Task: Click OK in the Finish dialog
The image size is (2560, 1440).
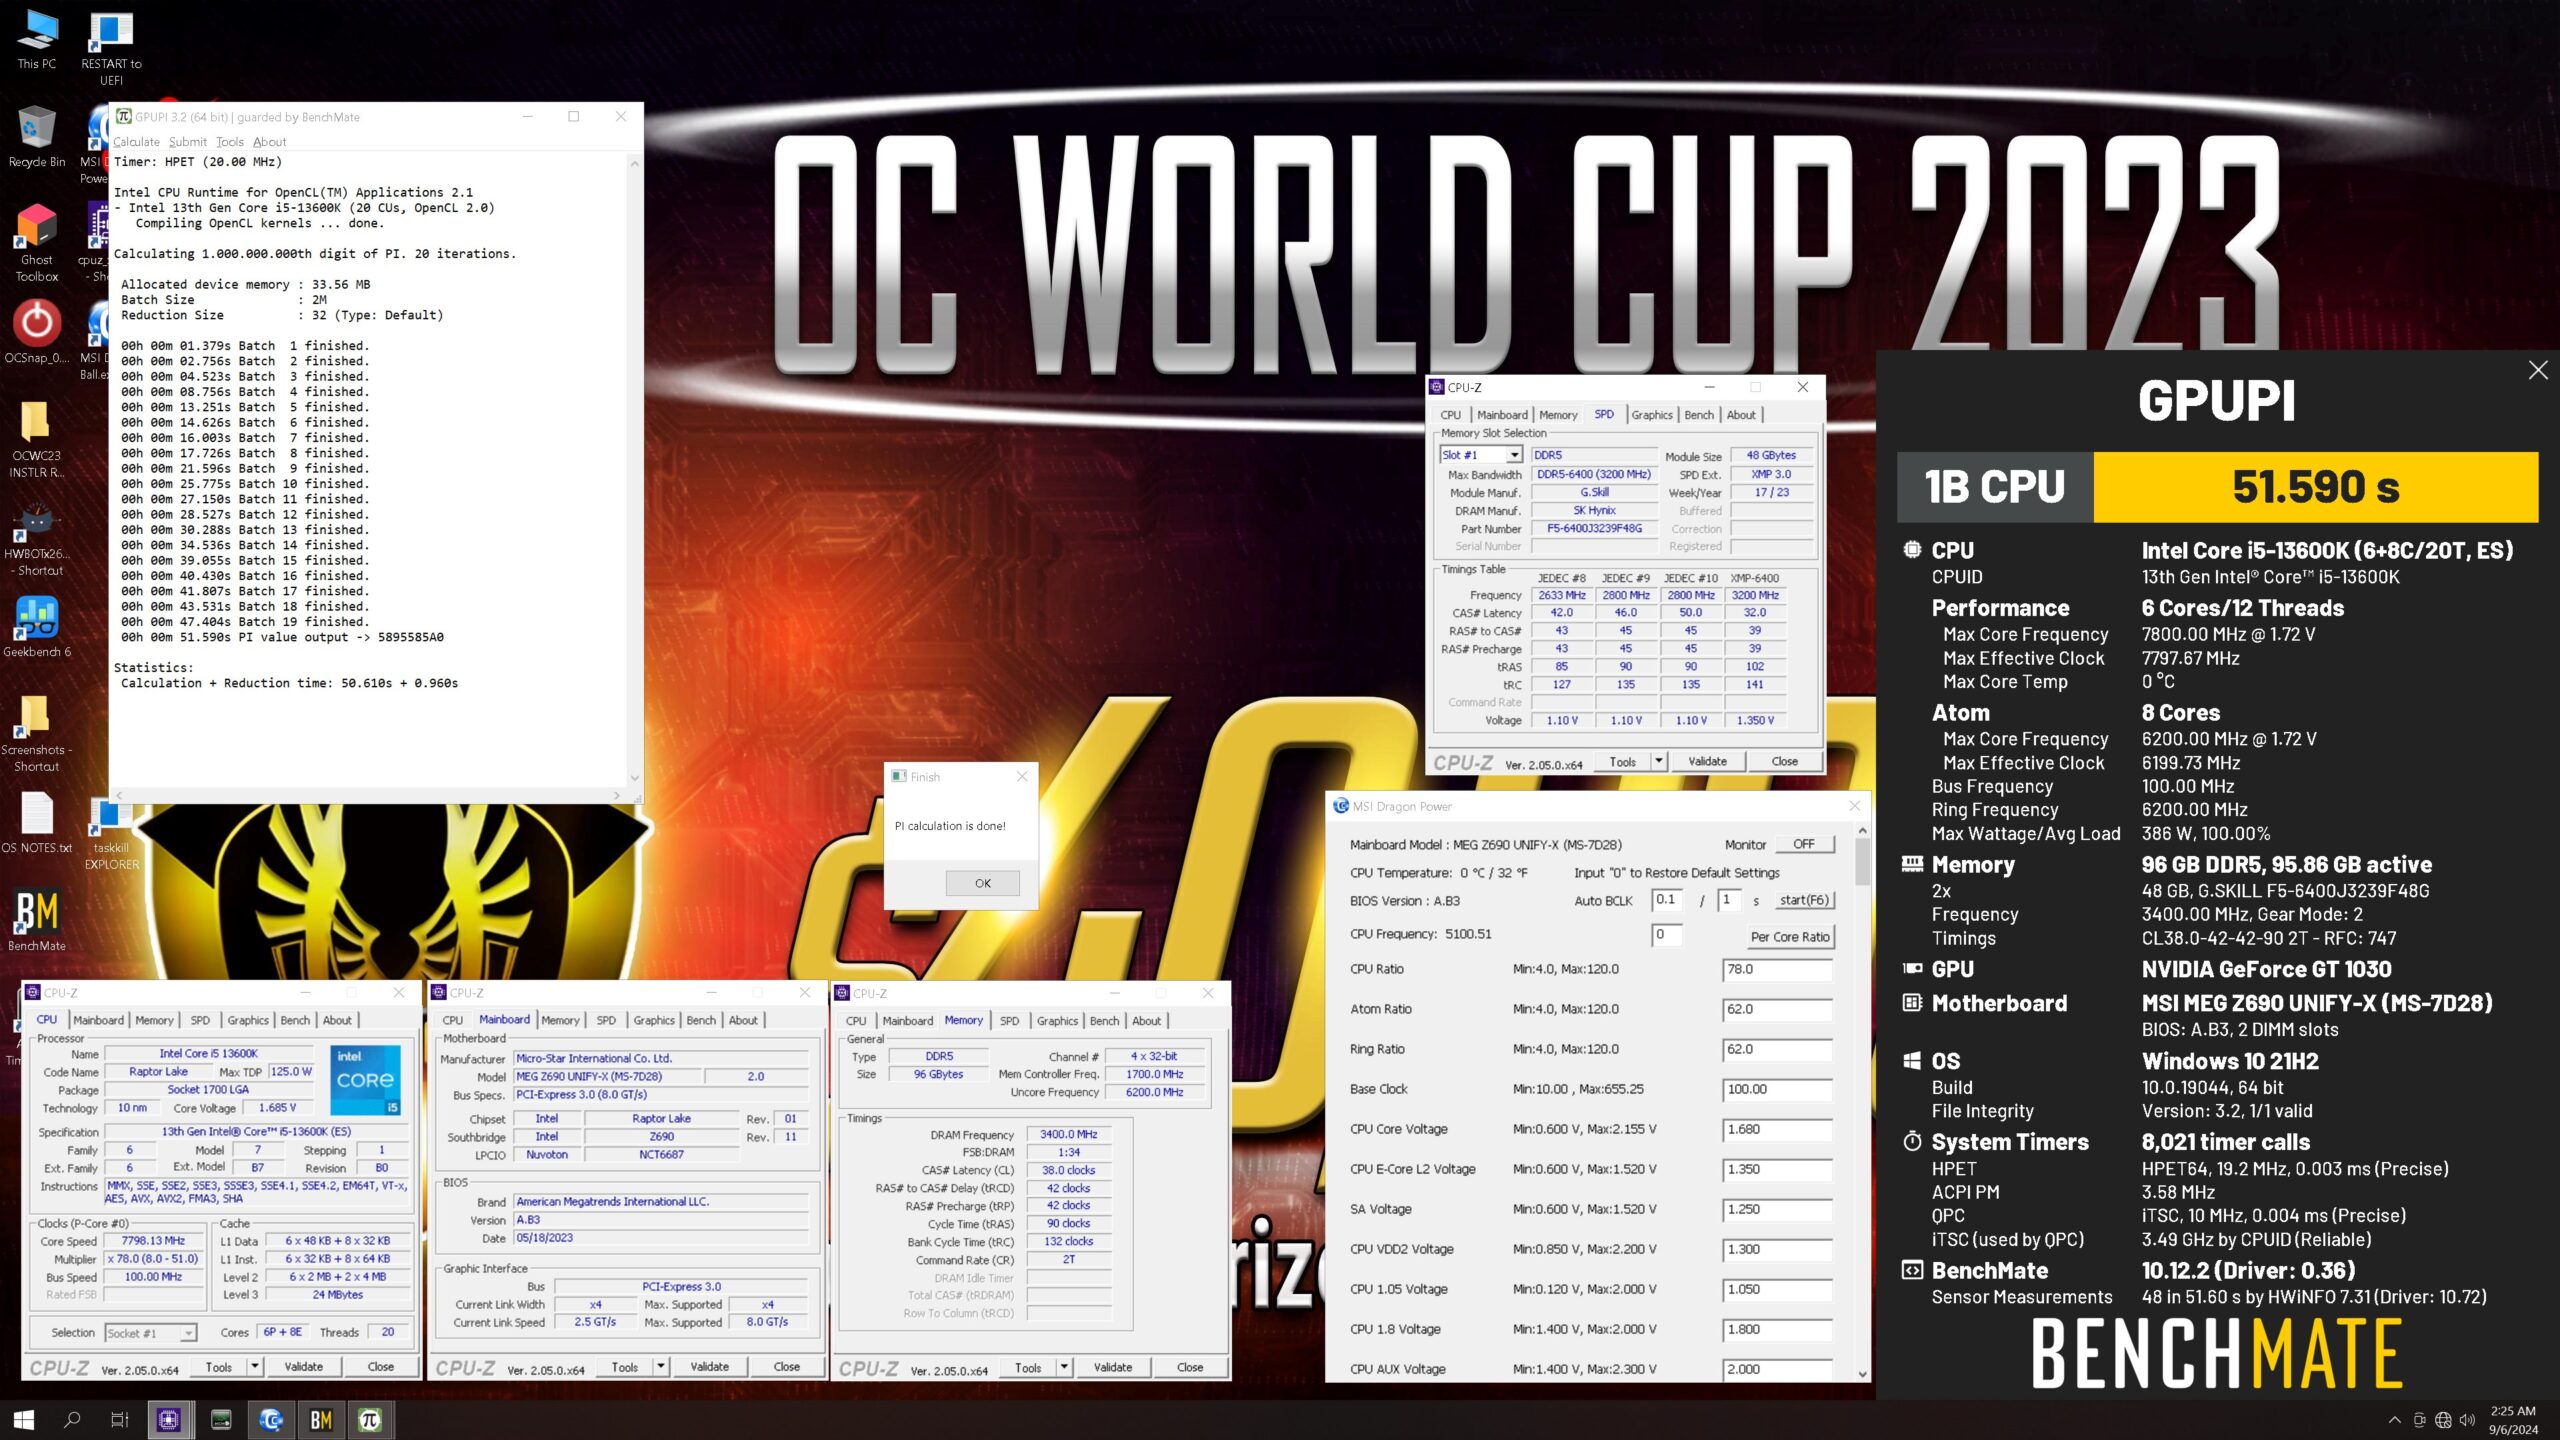Action: point(983,883)
